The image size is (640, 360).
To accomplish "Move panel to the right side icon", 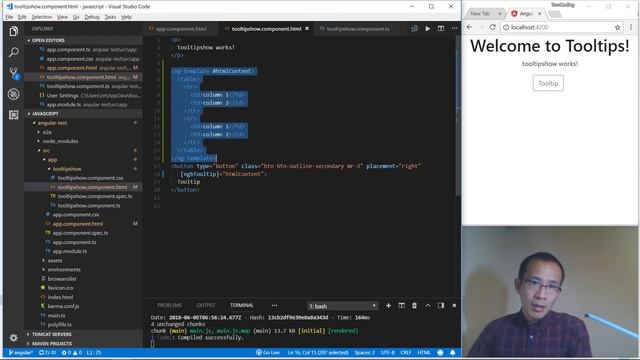I will 441,305.
